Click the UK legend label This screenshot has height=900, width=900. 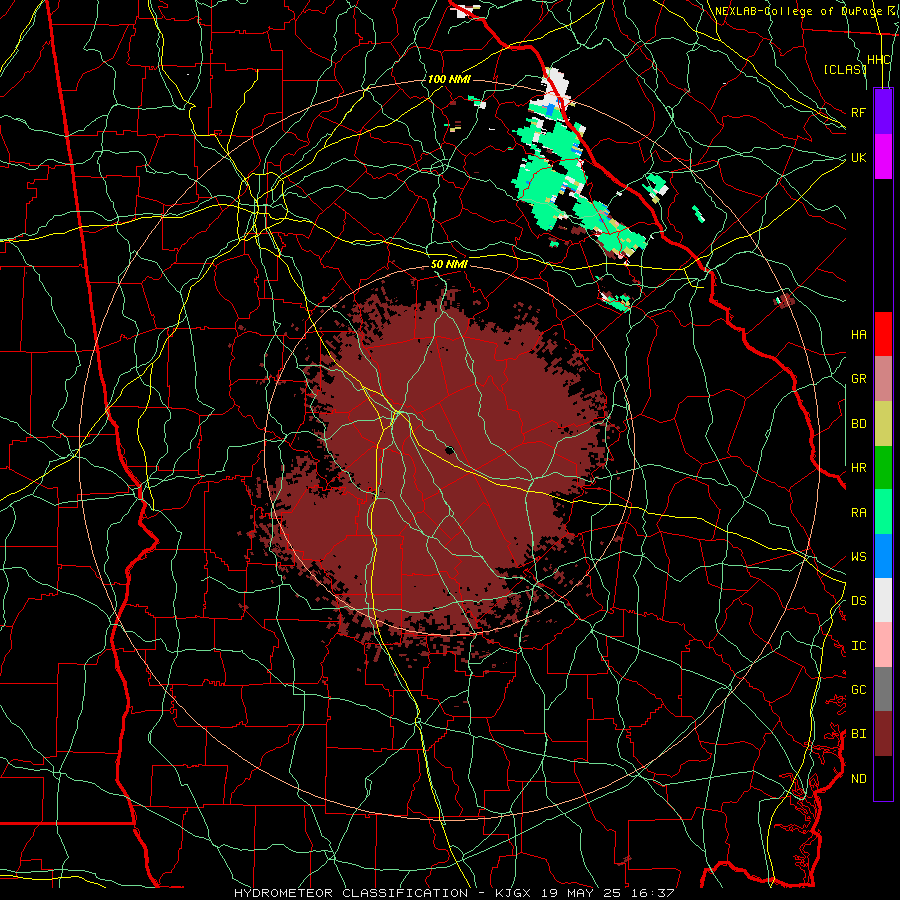859,157
